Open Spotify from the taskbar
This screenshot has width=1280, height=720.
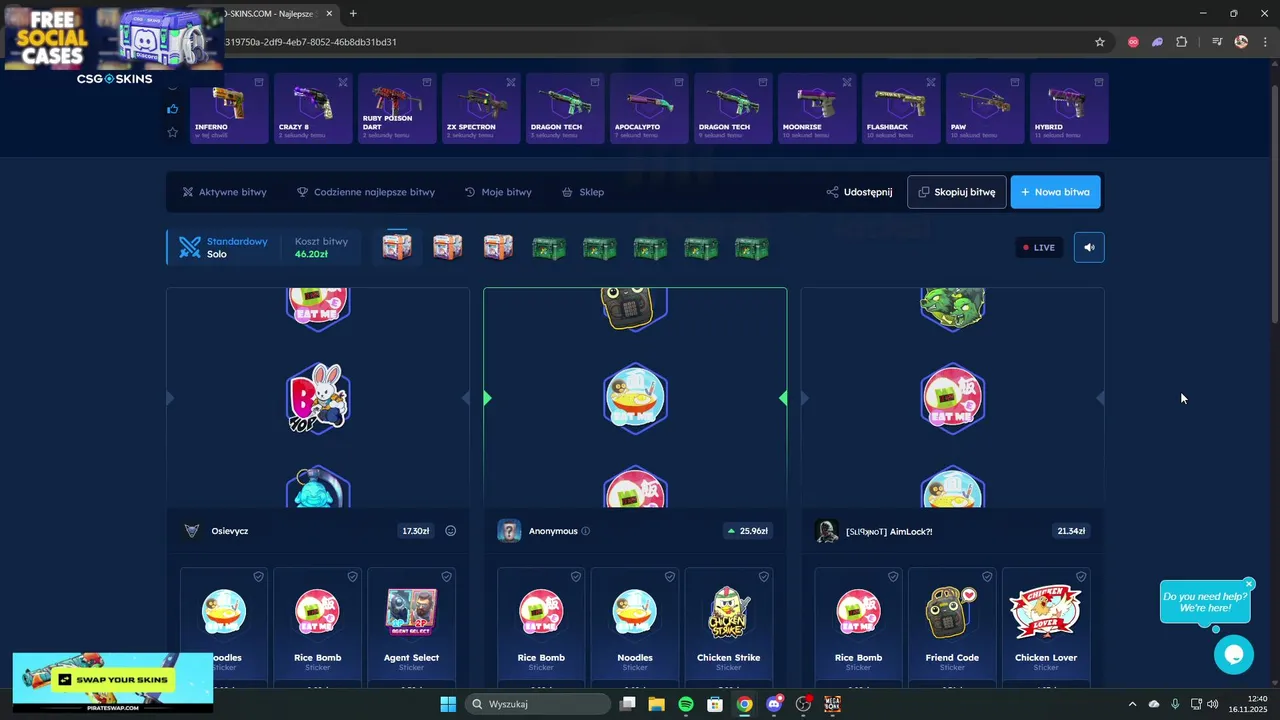(x=686, y=704)
